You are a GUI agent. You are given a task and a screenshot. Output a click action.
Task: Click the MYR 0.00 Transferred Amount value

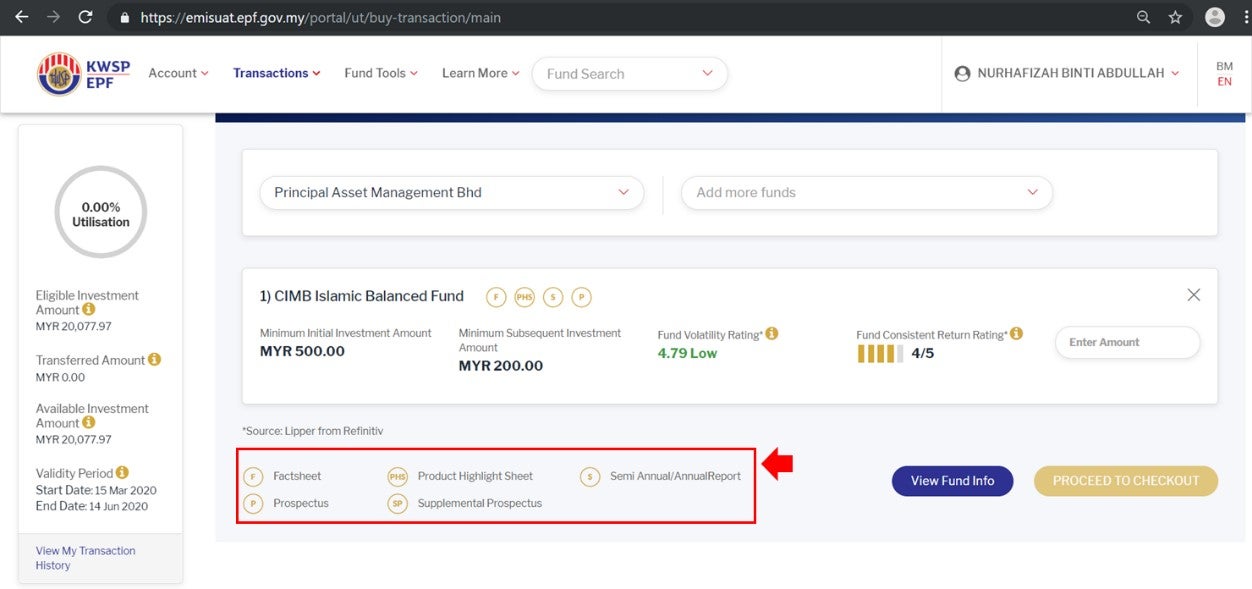tap(61, 377)
